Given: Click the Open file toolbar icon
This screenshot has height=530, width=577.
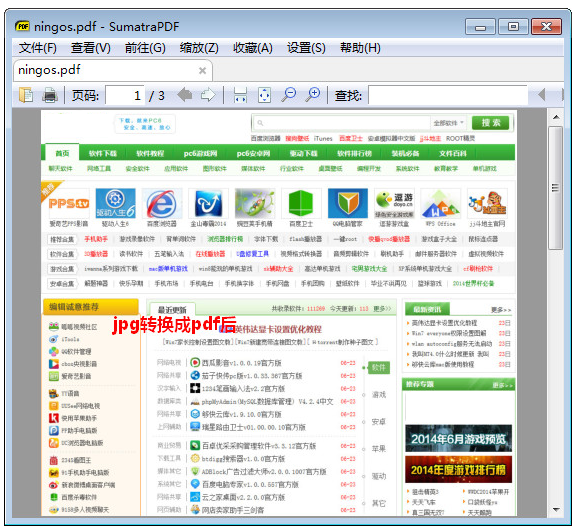Looking at the screenshot, I should pyautogui.click(x=26, y=95).
